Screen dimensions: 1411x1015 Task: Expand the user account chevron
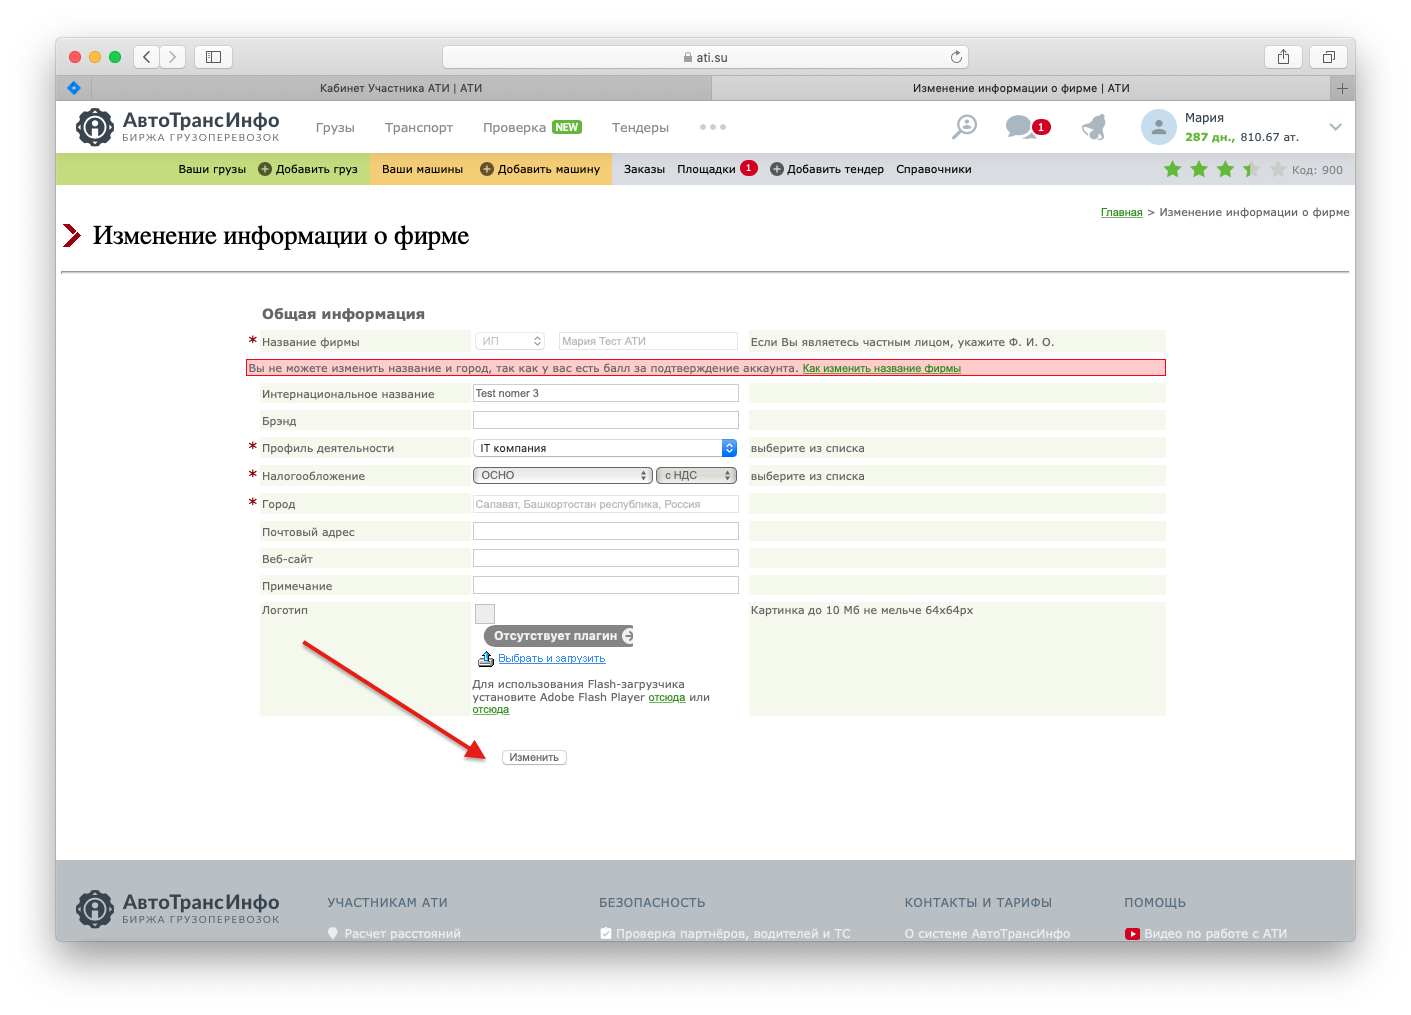(1335, 127)
